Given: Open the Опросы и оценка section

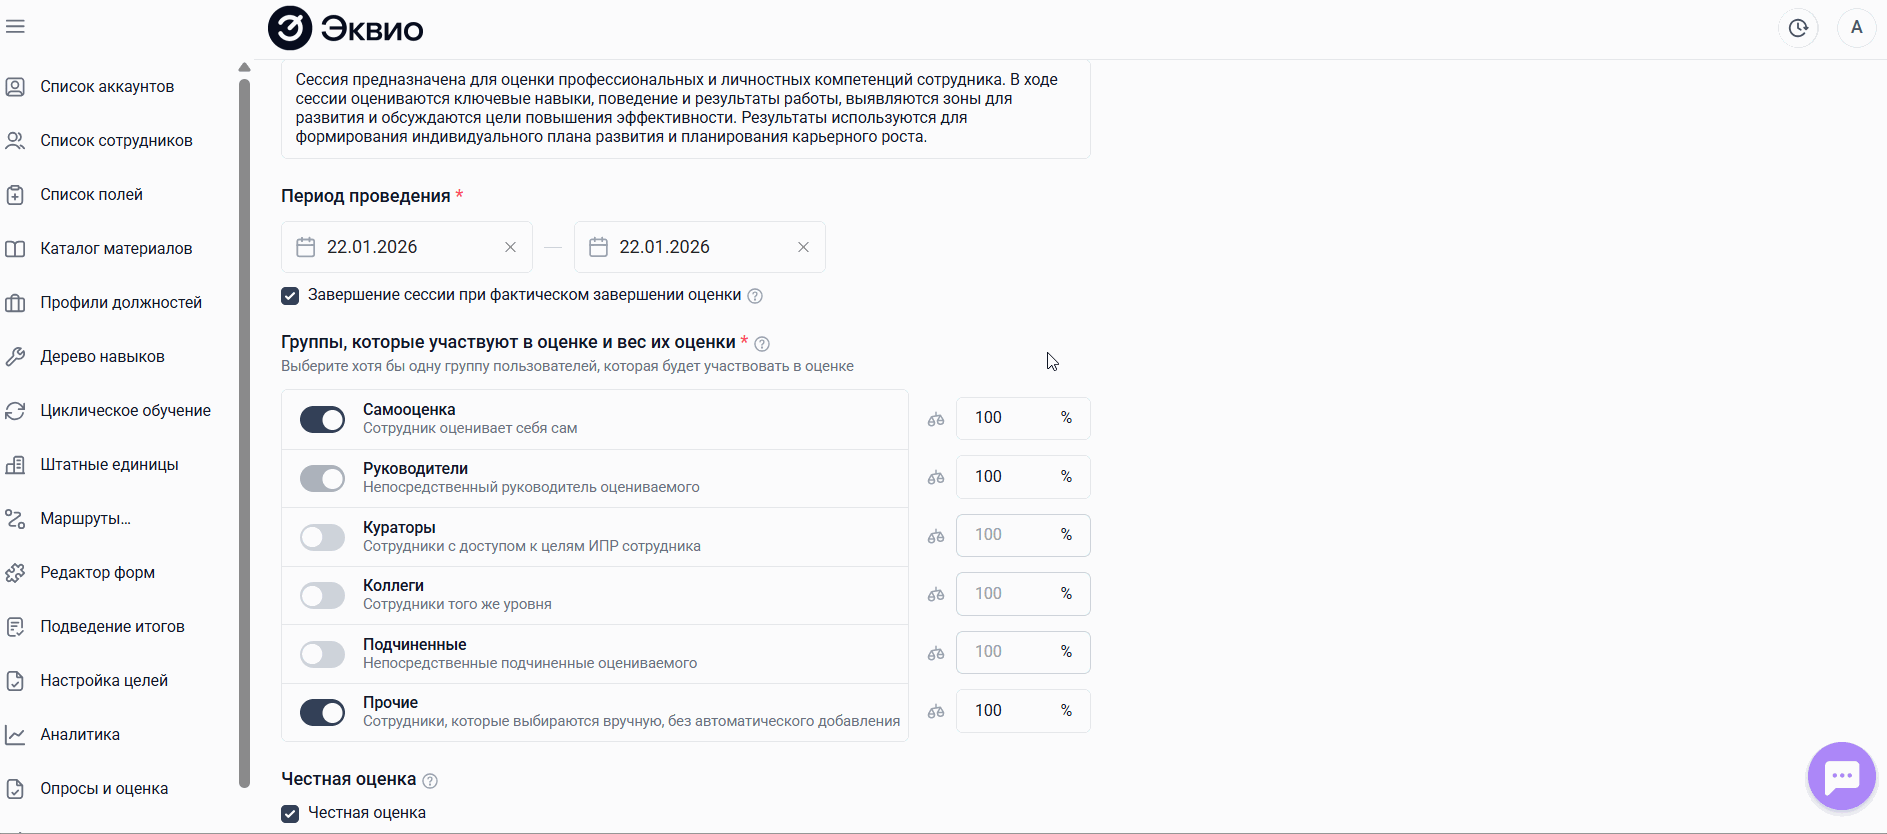Looking at the screenshot, I should 104,789.
